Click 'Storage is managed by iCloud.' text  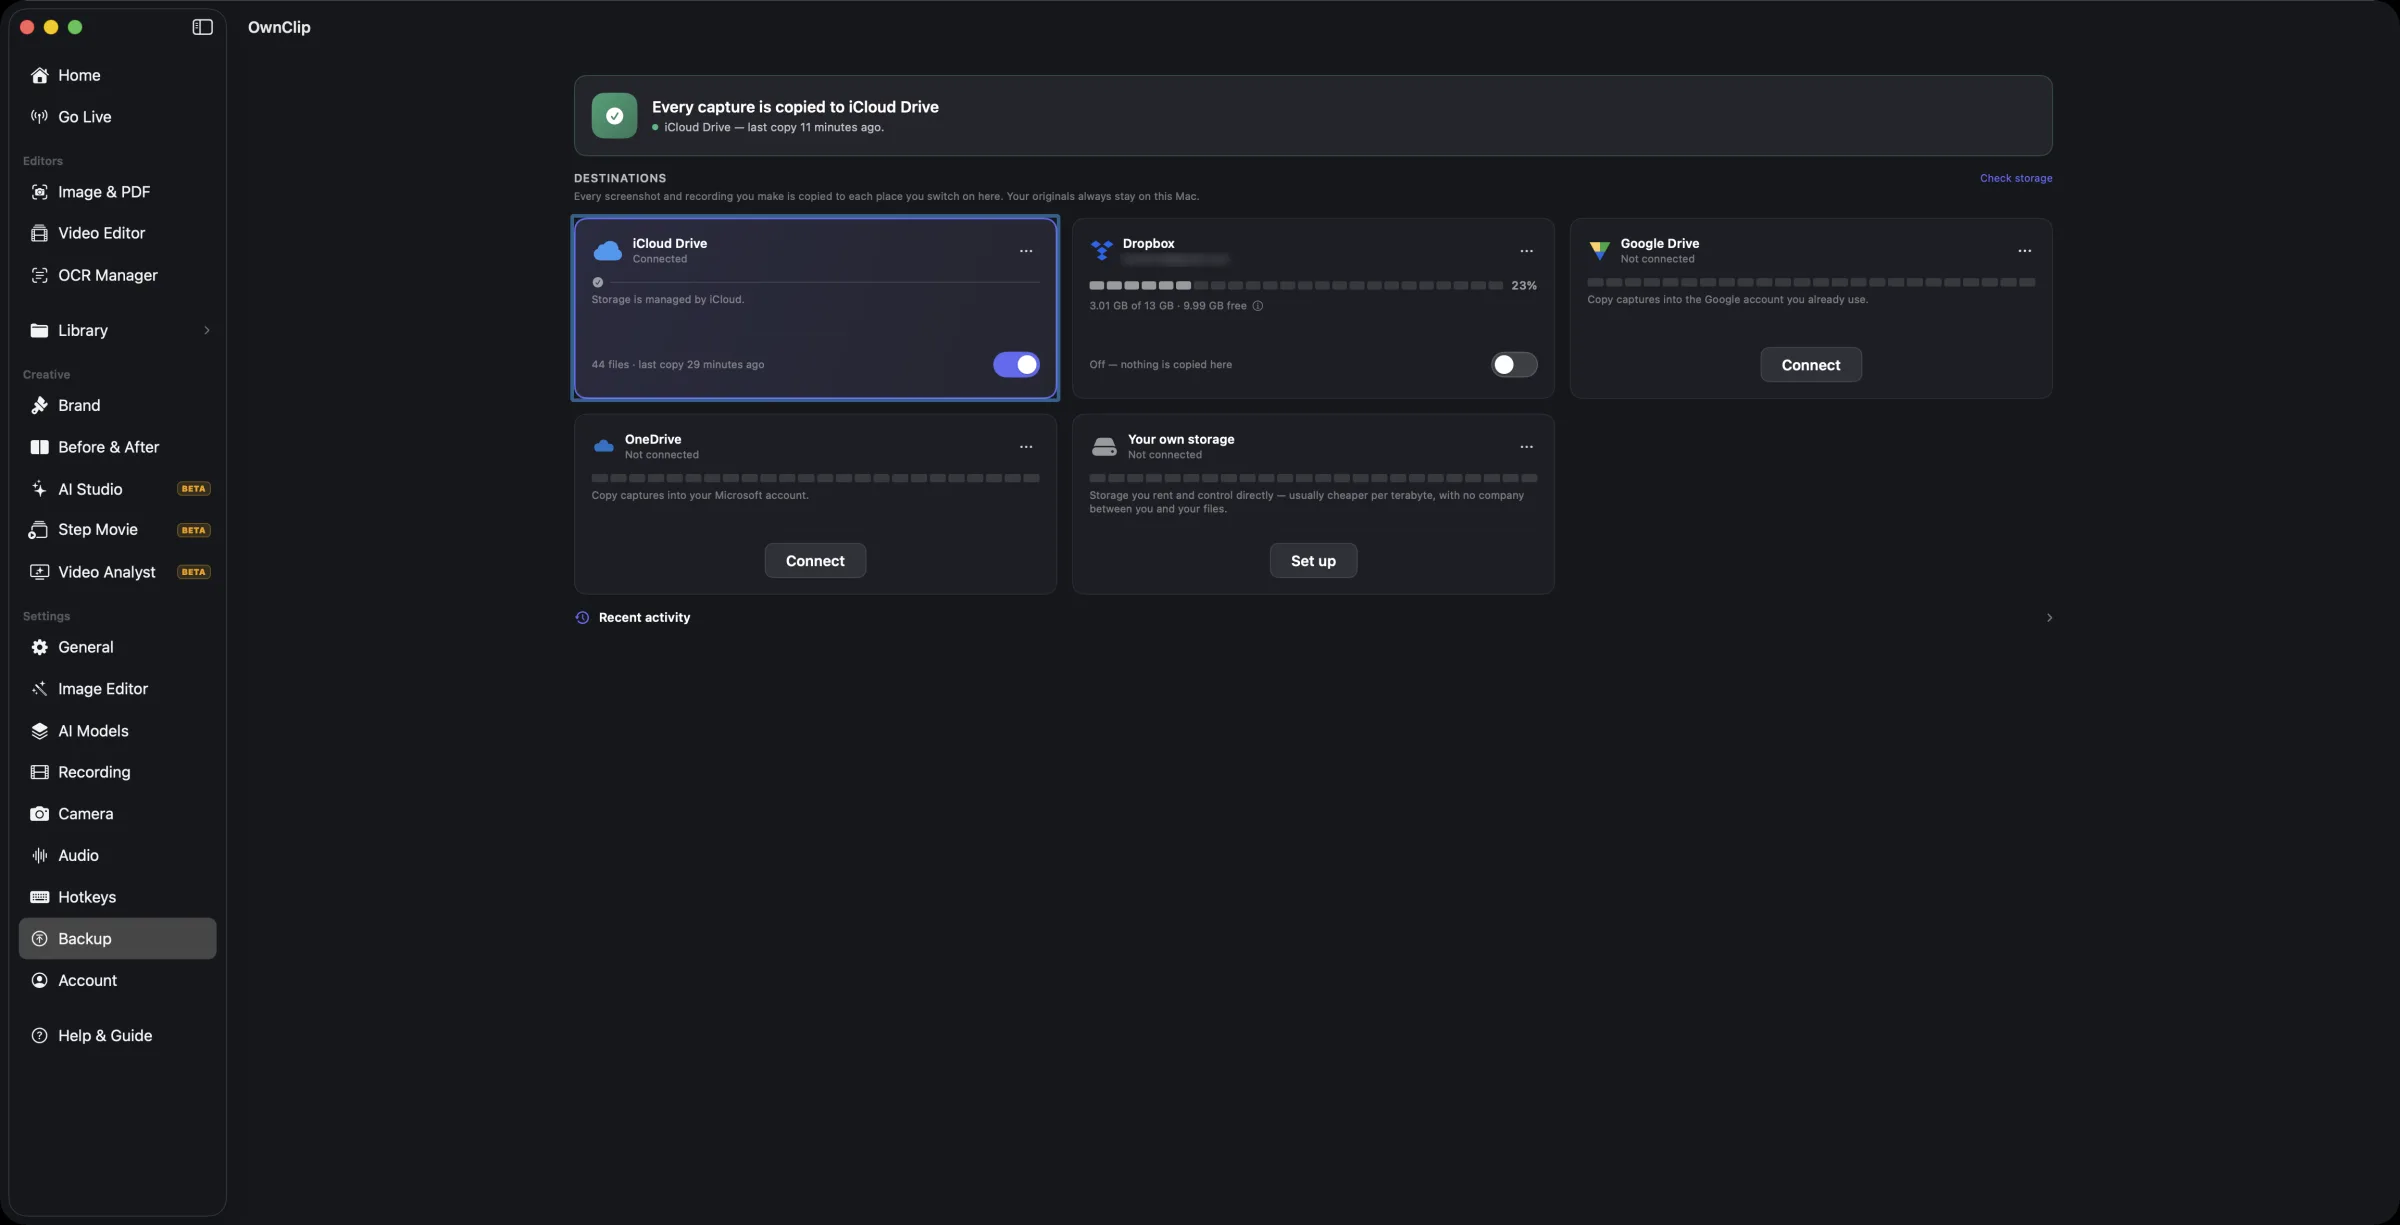pyautogui.click(x=667, y=300)
